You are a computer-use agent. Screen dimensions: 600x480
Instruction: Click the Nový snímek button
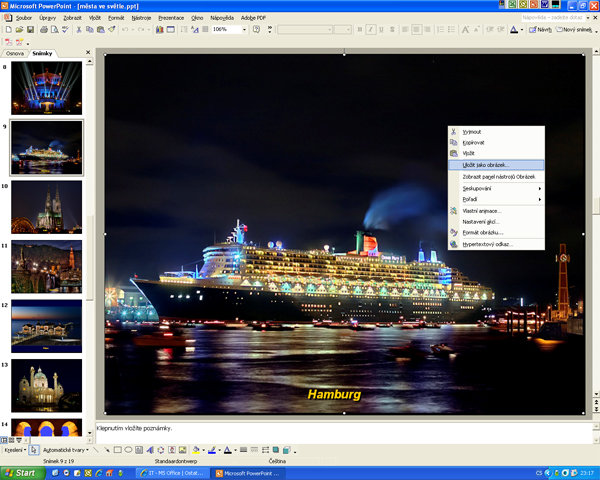coord(574,30)
